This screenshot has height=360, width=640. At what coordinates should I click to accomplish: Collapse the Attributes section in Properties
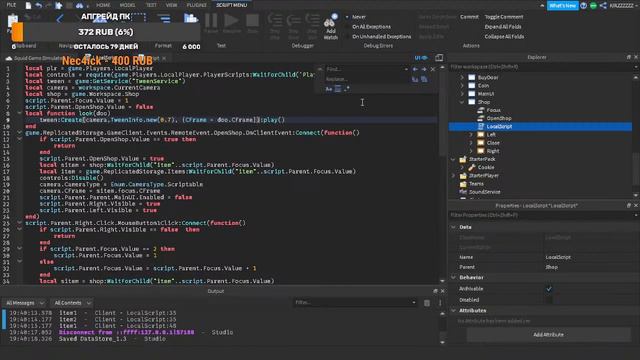coord(453,311)
